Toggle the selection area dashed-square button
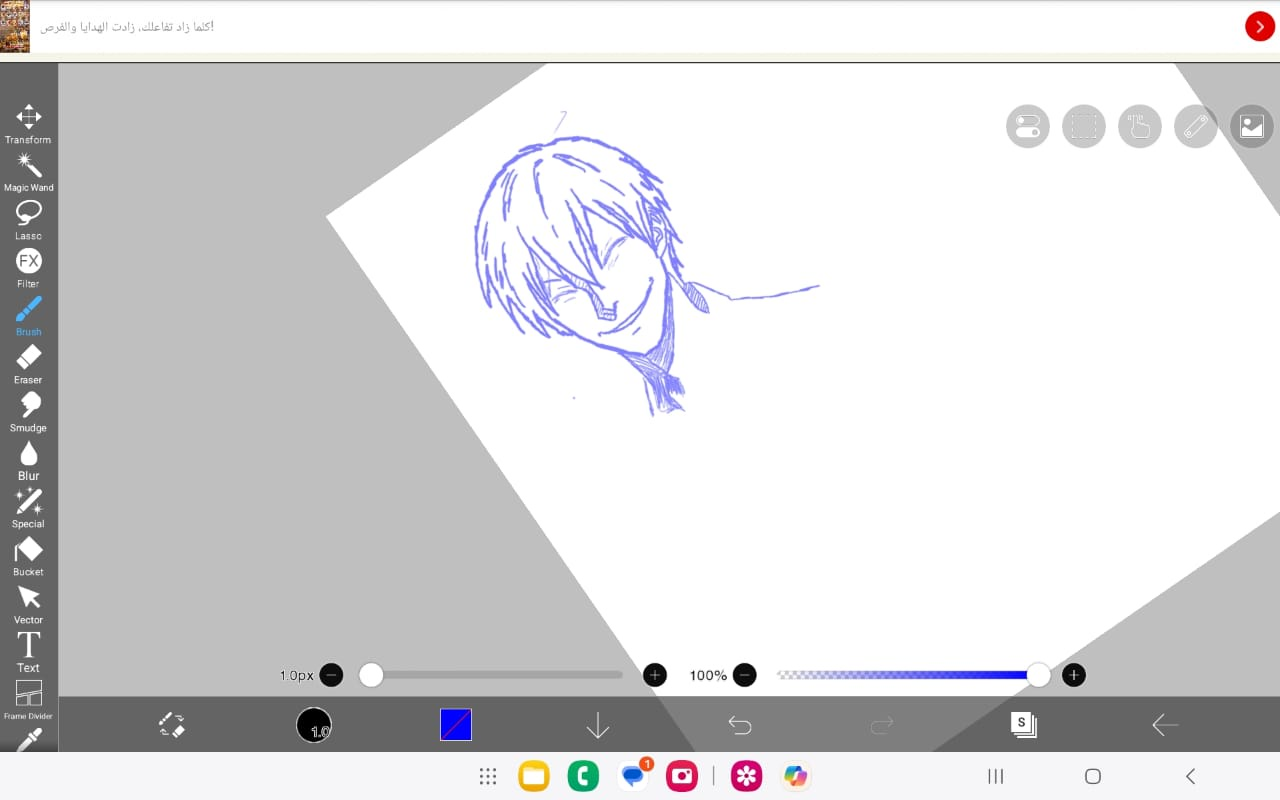Image resolution: width=1280 pixels, height=800 pixels. click(1084, 127)
